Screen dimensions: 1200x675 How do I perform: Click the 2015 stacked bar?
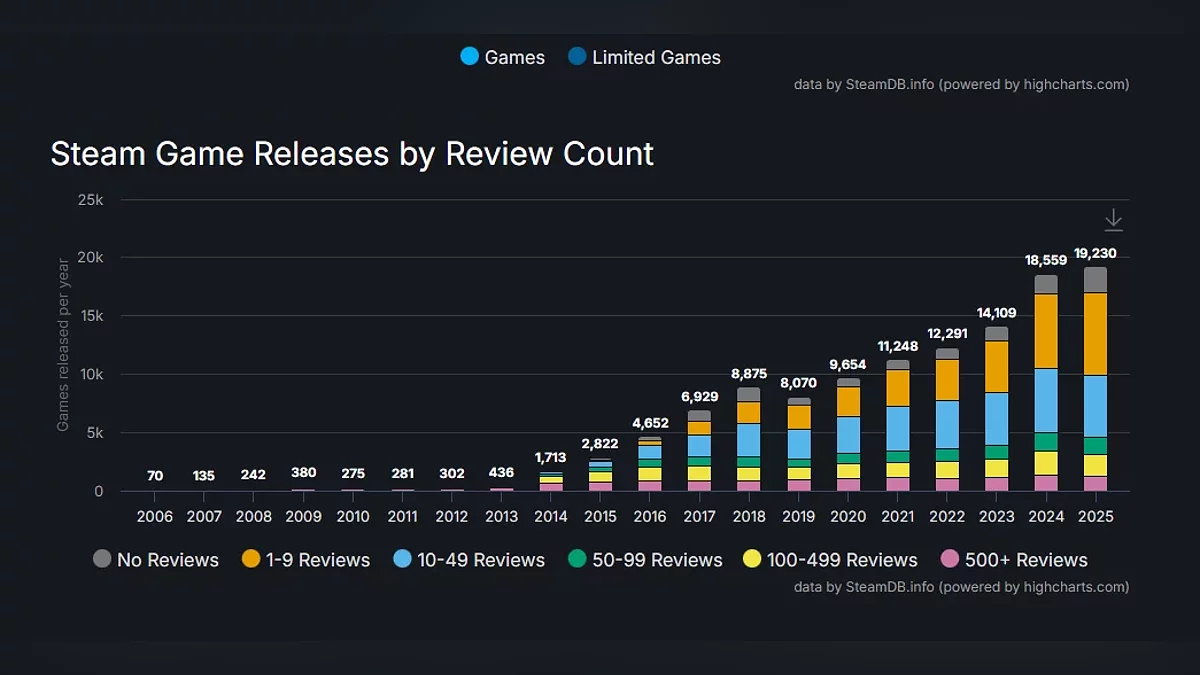pyautogui.click(x=601, y=475)
